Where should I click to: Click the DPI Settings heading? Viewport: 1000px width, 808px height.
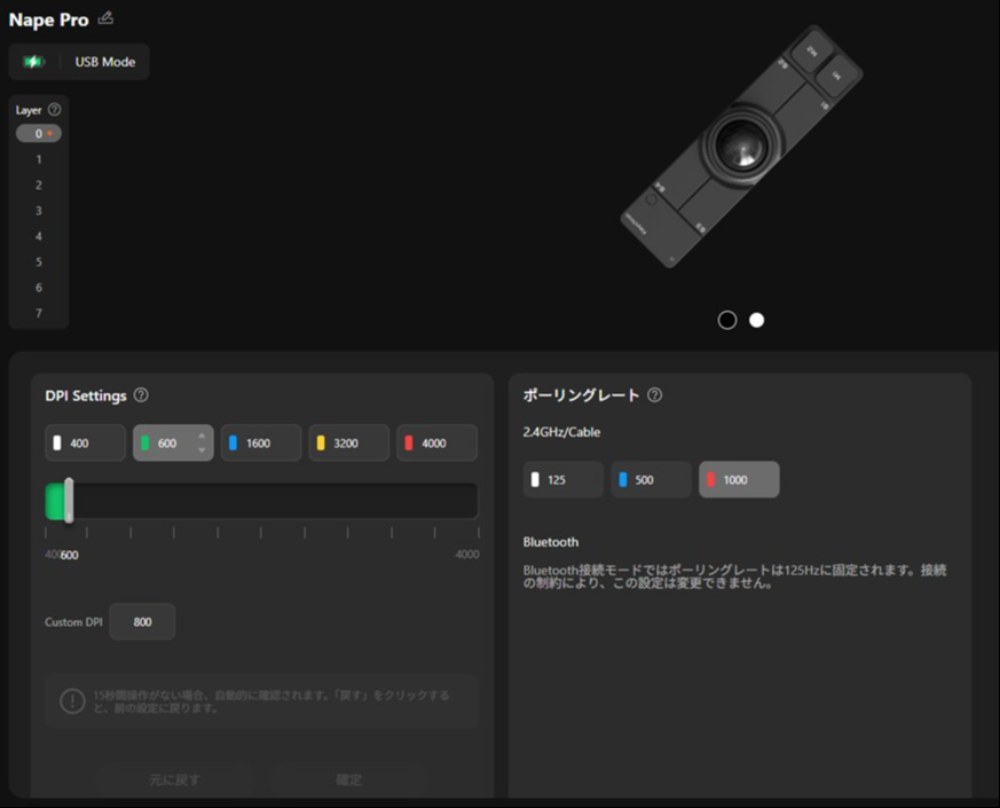tap(85, 395)
